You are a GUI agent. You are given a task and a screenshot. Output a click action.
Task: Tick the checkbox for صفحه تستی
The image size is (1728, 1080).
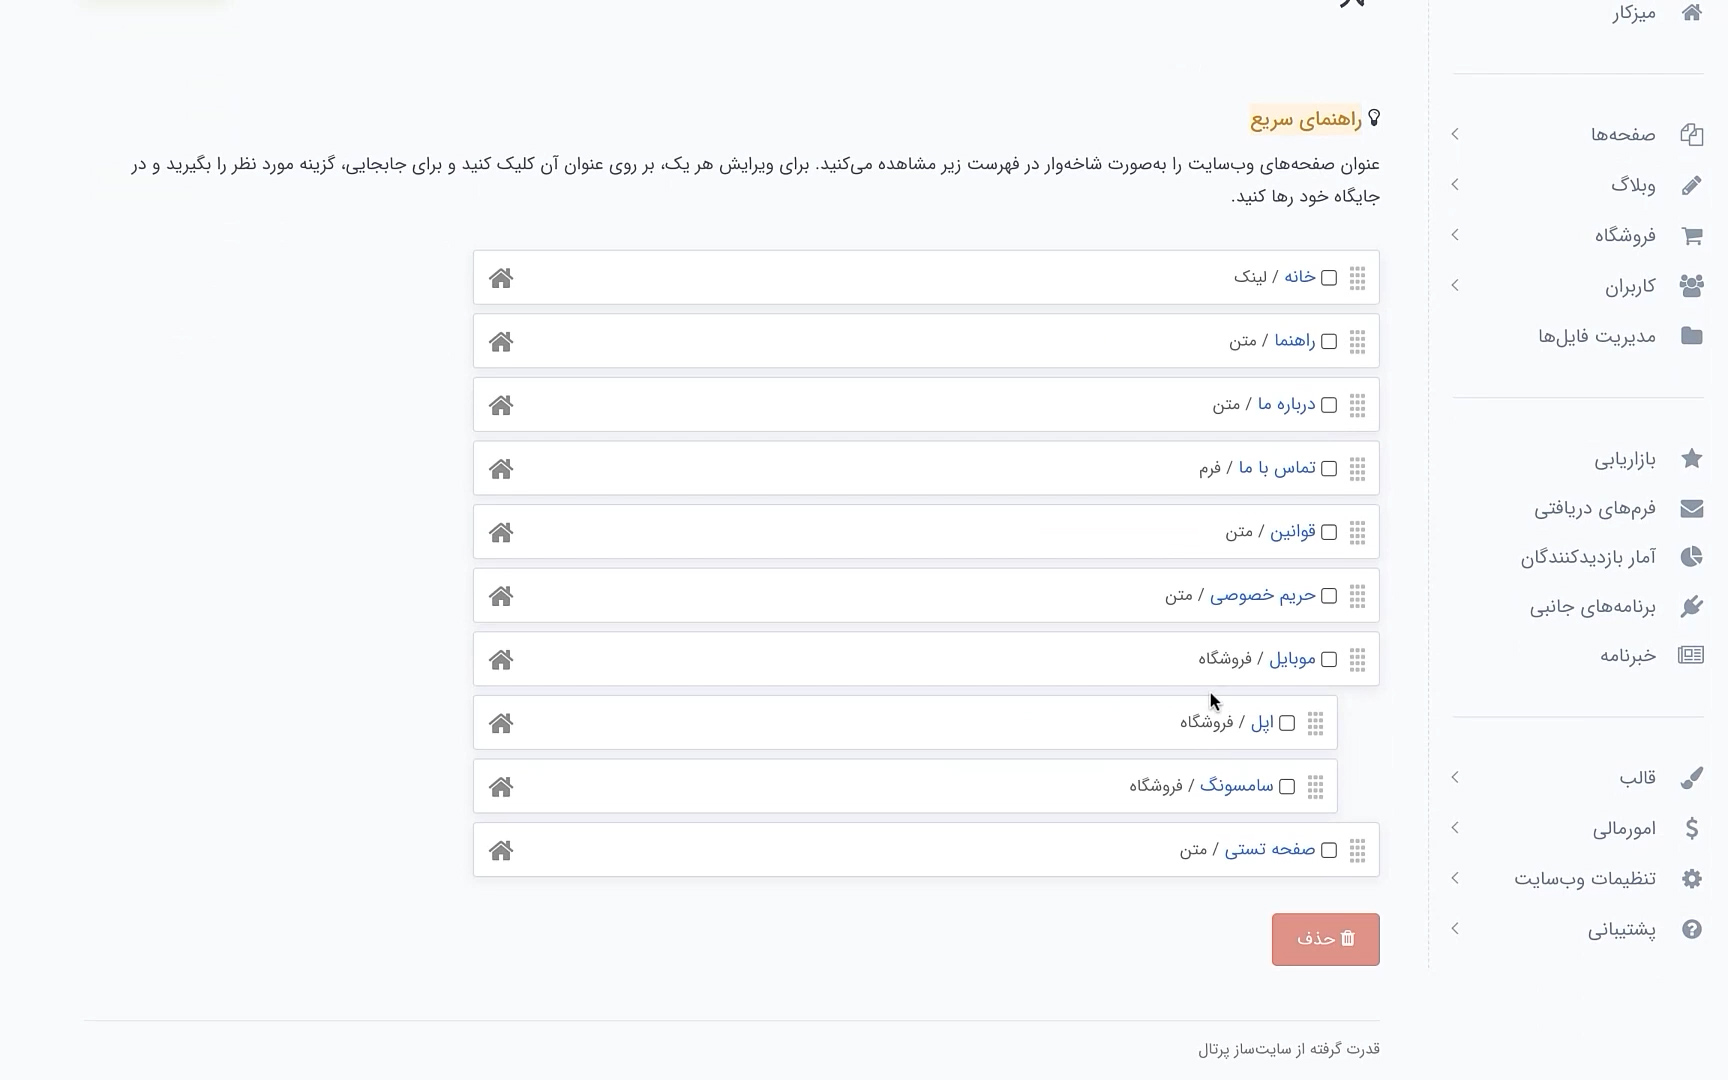click(x=1329, y=850)
